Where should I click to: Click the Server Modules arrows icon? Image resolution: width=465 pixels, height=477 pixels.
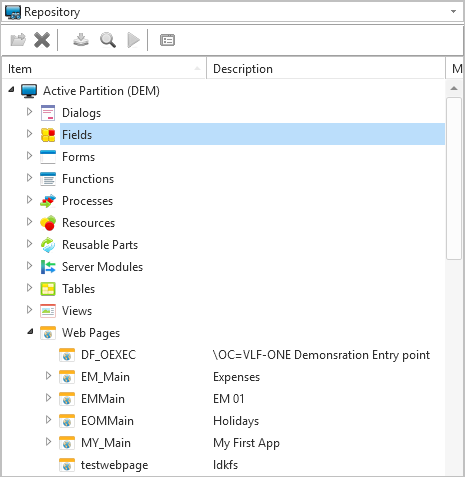48,267
